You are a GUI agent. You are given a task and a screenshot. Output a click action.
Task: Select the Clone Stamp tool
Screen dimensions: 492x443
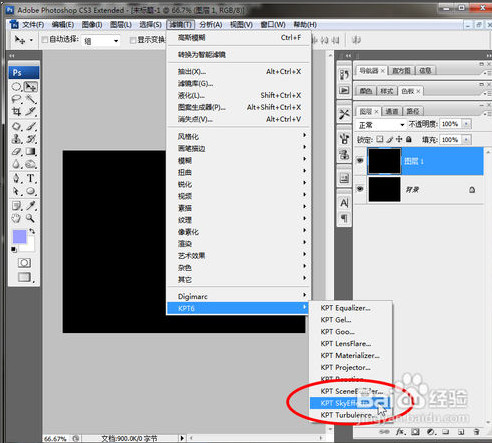coord(16,139)
